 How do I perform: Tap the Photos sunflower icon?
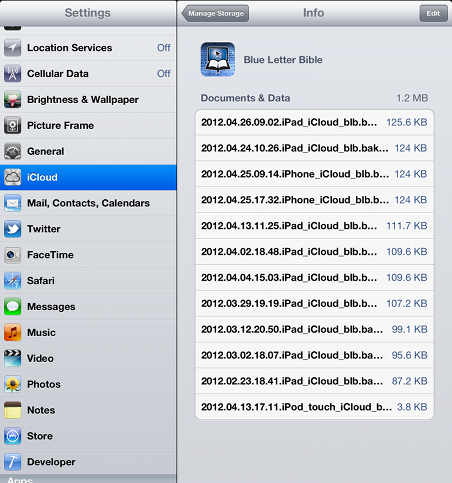point(13,384)
